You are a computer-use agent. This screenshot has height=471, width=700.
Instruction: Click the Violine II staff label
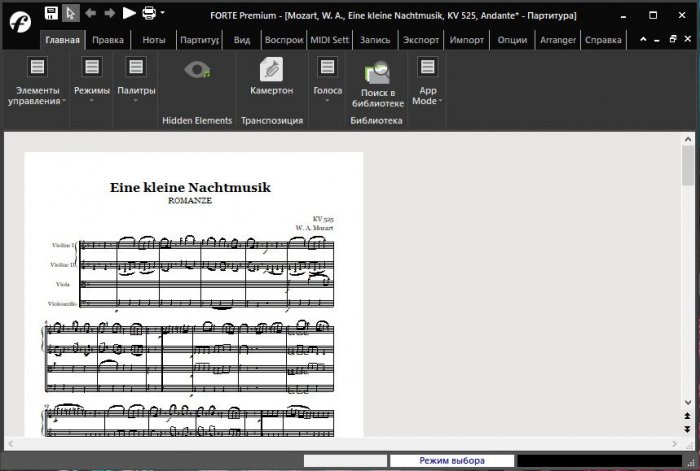(62, 264)
